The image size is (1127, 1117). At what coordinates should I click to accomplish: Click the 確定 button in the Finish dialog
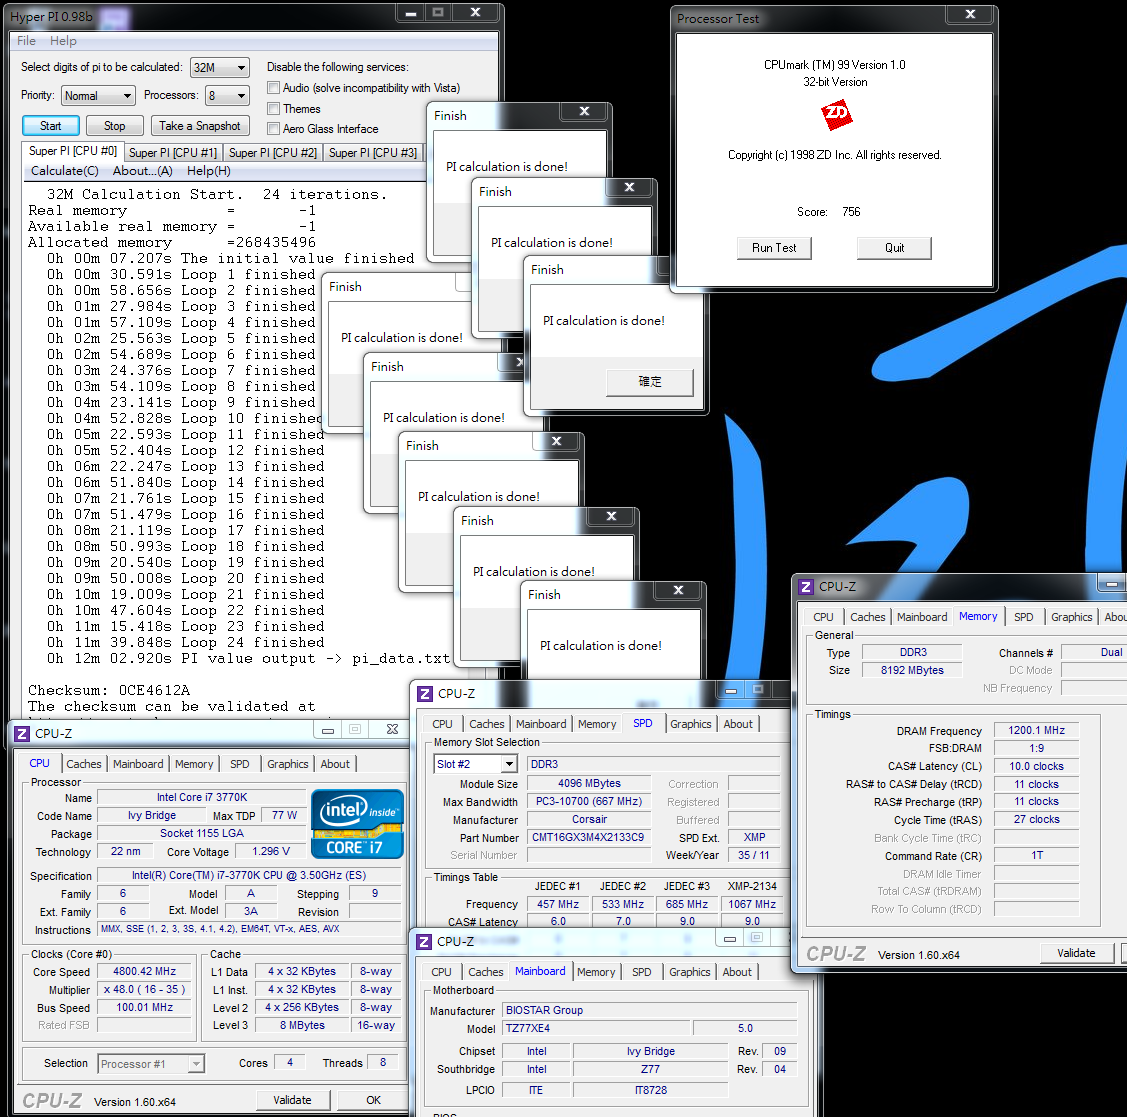click(650, 382)
